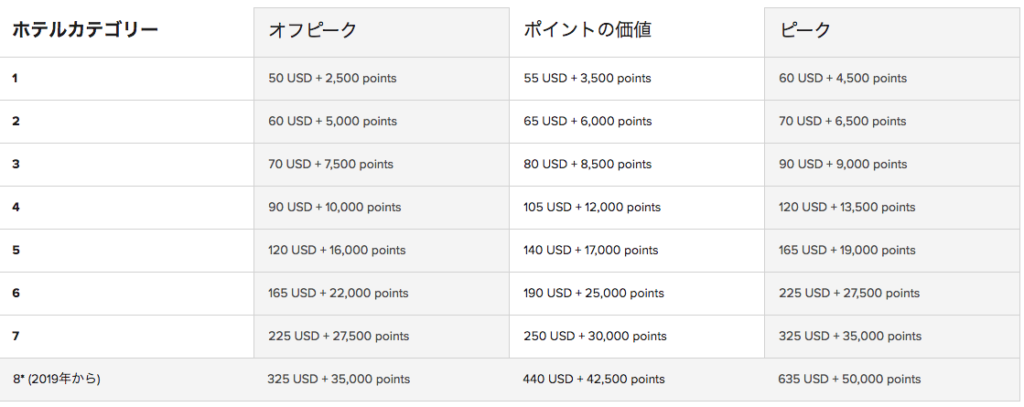This screenshot has width=1024, height=407.
Task: Click the 190 USD + 25,000 points cell
Action: click(x=594, y=293)
